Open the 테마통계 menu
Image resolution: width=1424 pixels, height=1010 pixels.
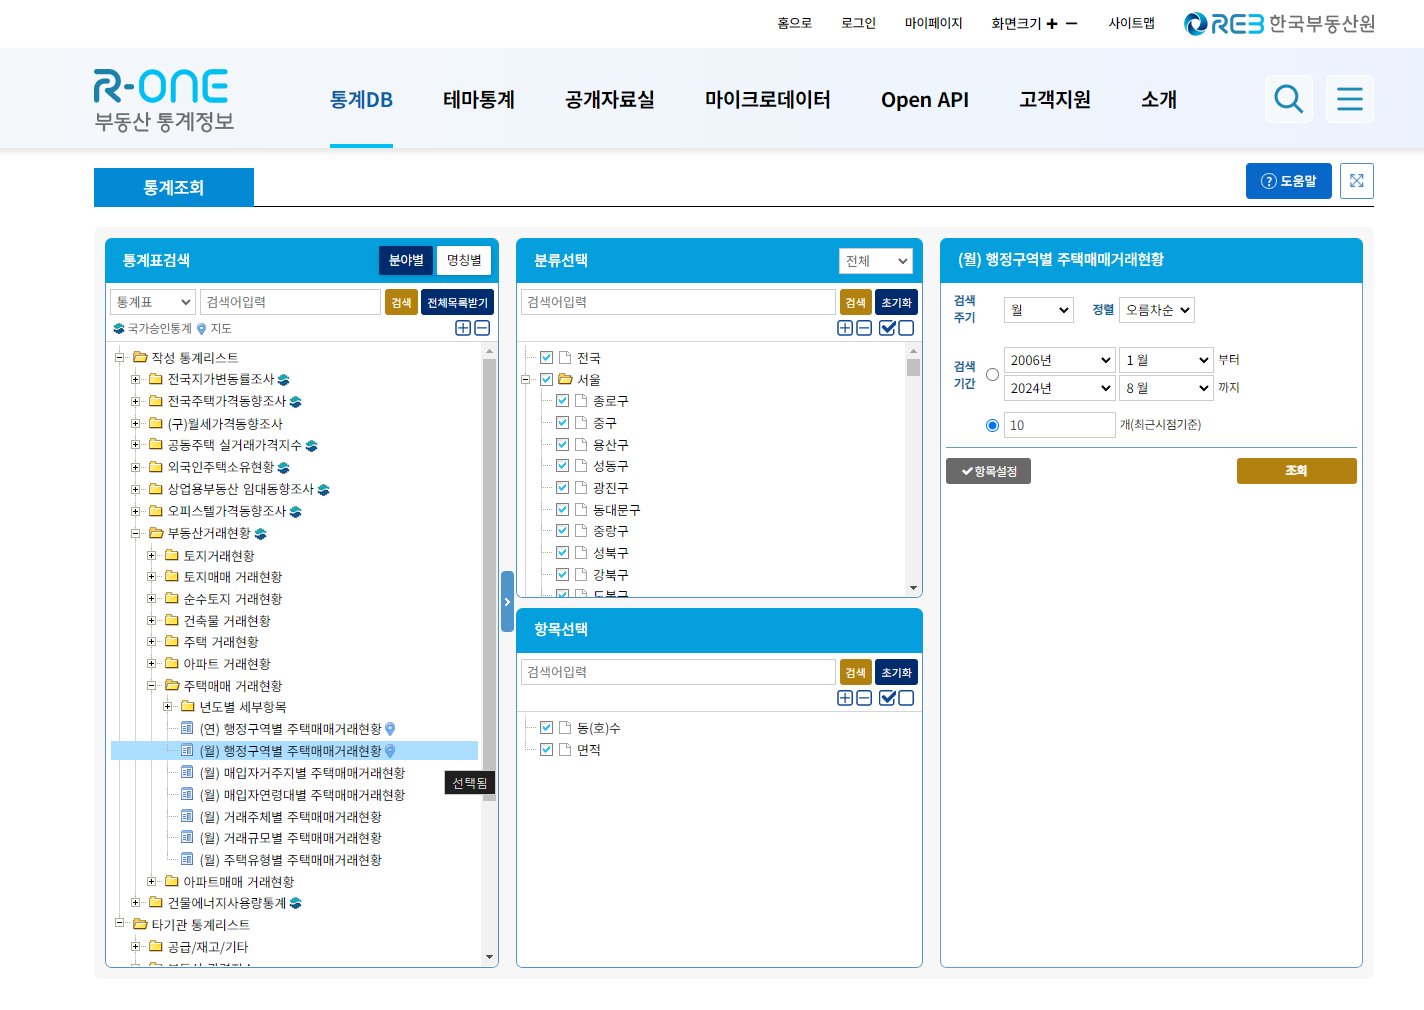coord(478,100)
